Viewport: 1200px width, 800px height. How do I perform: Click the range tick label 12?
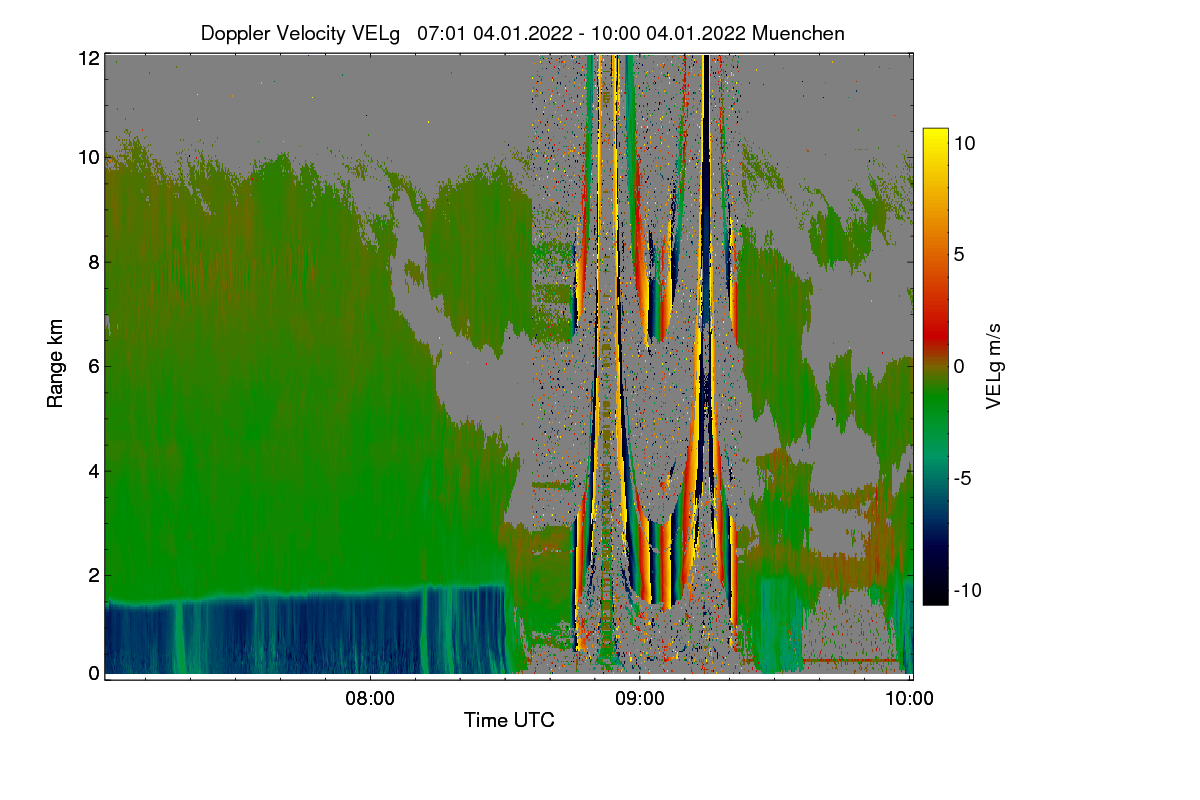(89, 59)
